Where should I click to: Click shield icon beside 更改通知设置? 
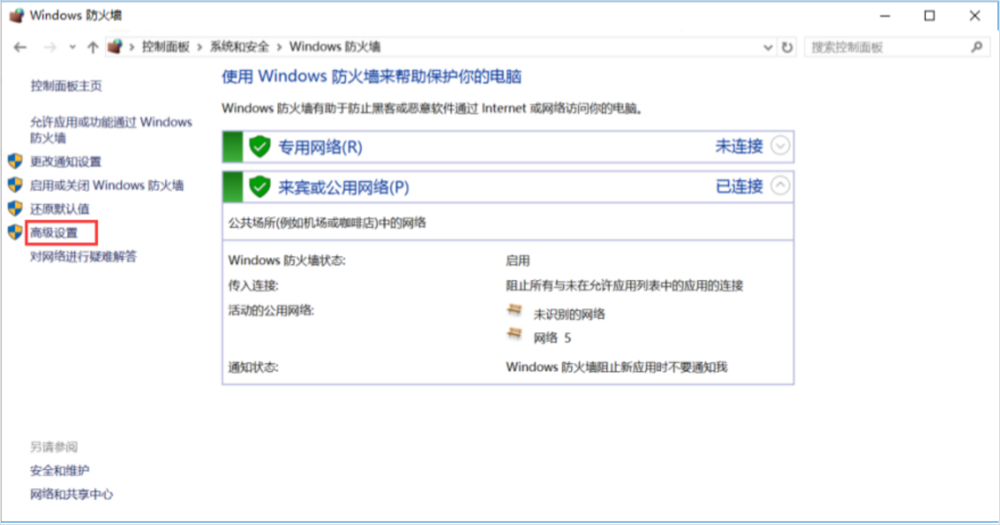tap(15, 161)
